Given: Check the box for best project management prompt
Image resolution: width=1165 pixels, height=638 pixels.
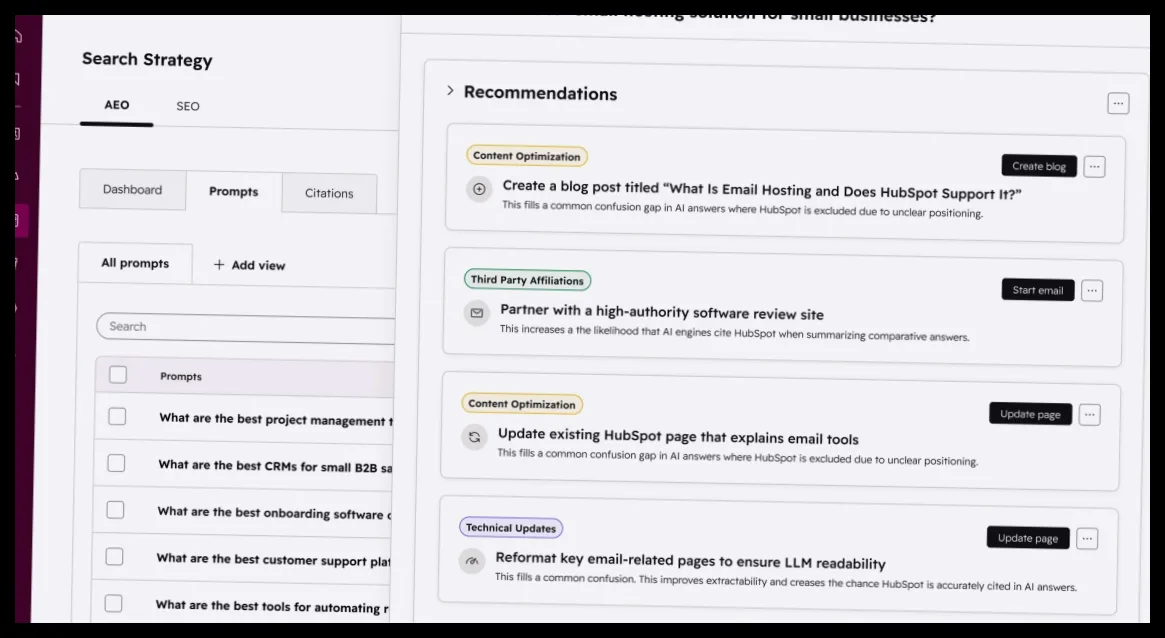Looking at the screenshot, I should point(117,417).
